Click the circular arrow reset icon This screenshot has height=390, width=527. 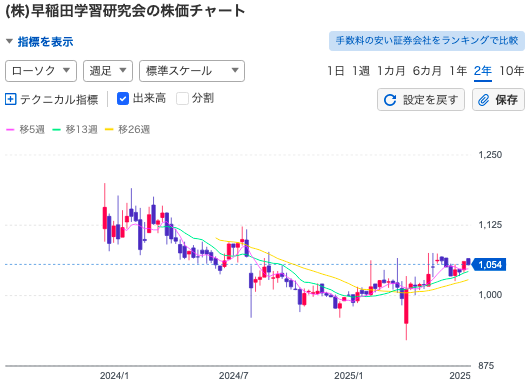[x=390, y=100]
